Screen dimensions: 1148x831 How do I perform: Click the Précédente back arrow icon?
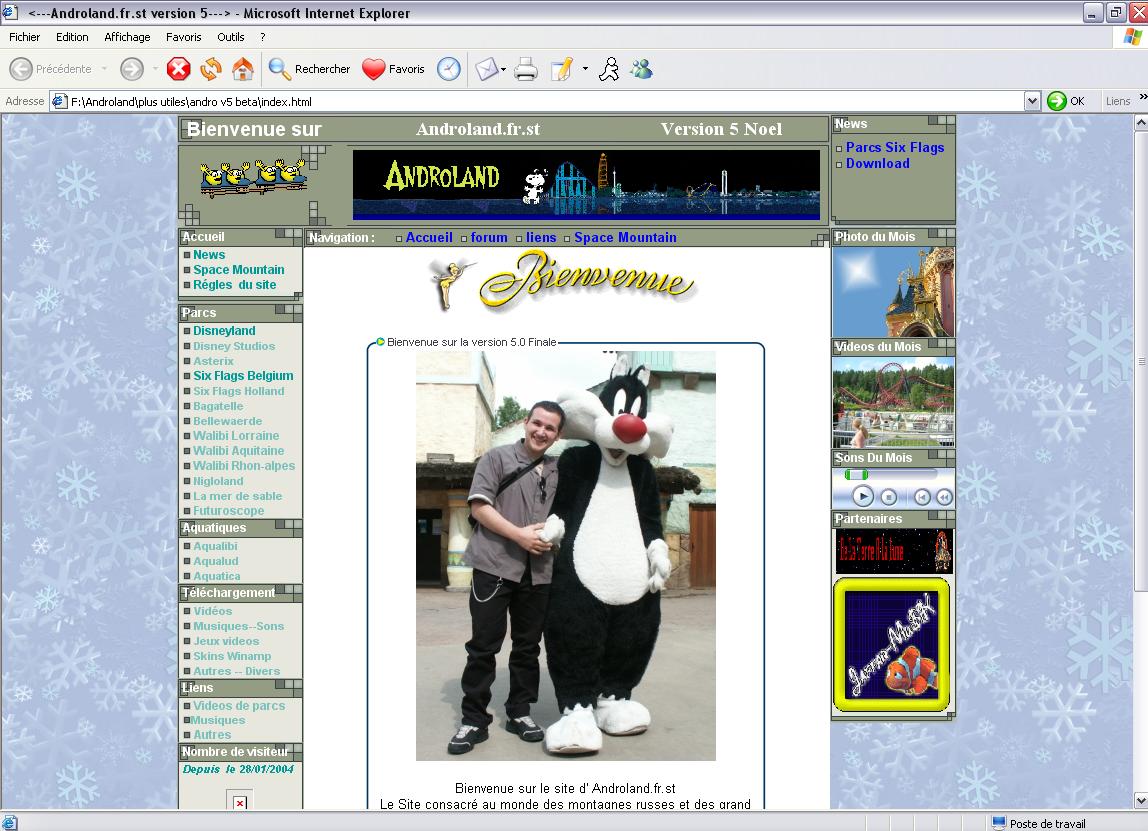pos(21,69)
